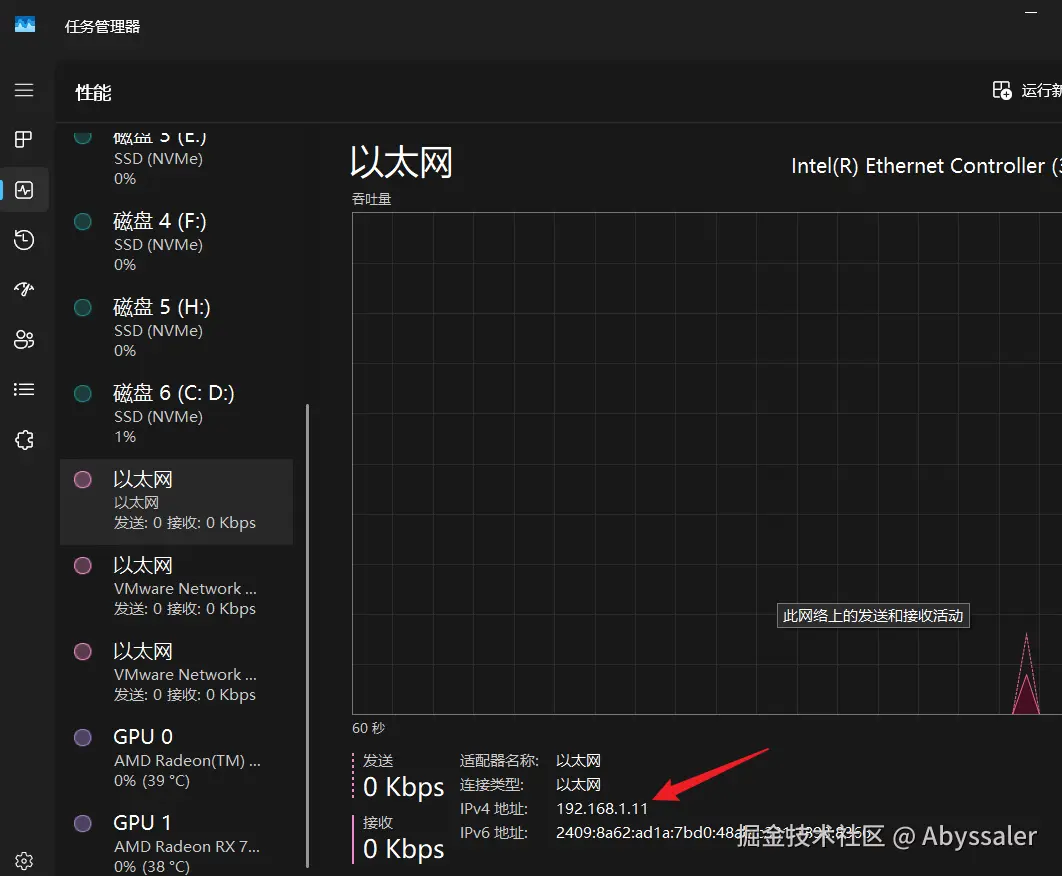The width and height of the screenshot is (1062, 876).
Task: Click the sidebar list scrollbar
Action: (x=307, y=635)
